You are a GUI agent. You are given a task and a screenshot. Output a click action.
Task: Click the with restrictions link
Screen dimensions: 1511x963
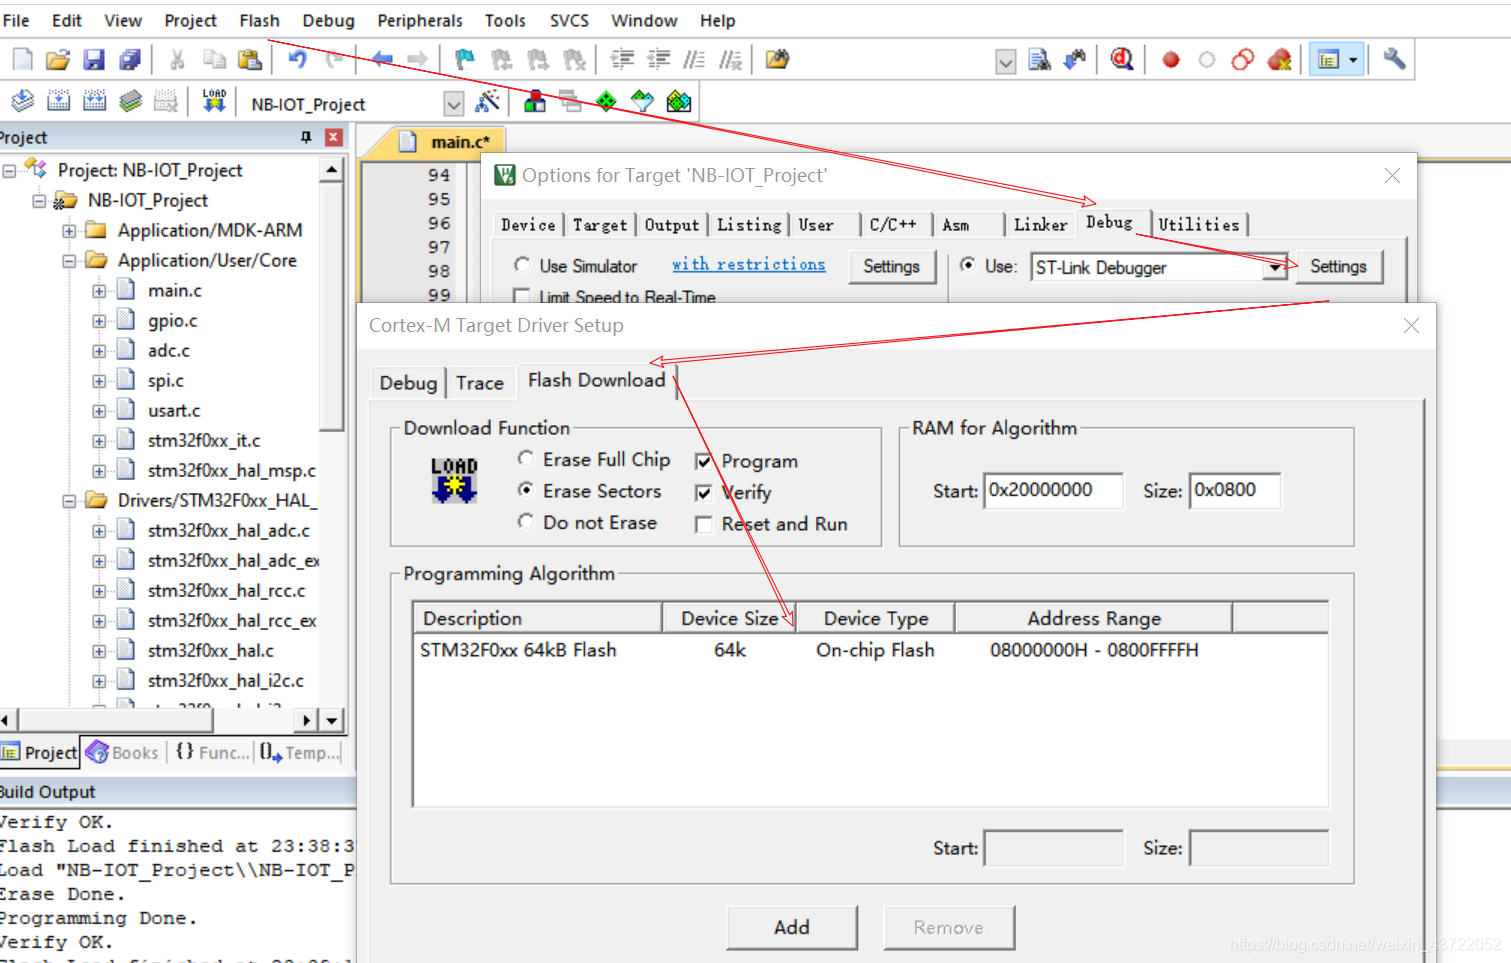[749, 264]
